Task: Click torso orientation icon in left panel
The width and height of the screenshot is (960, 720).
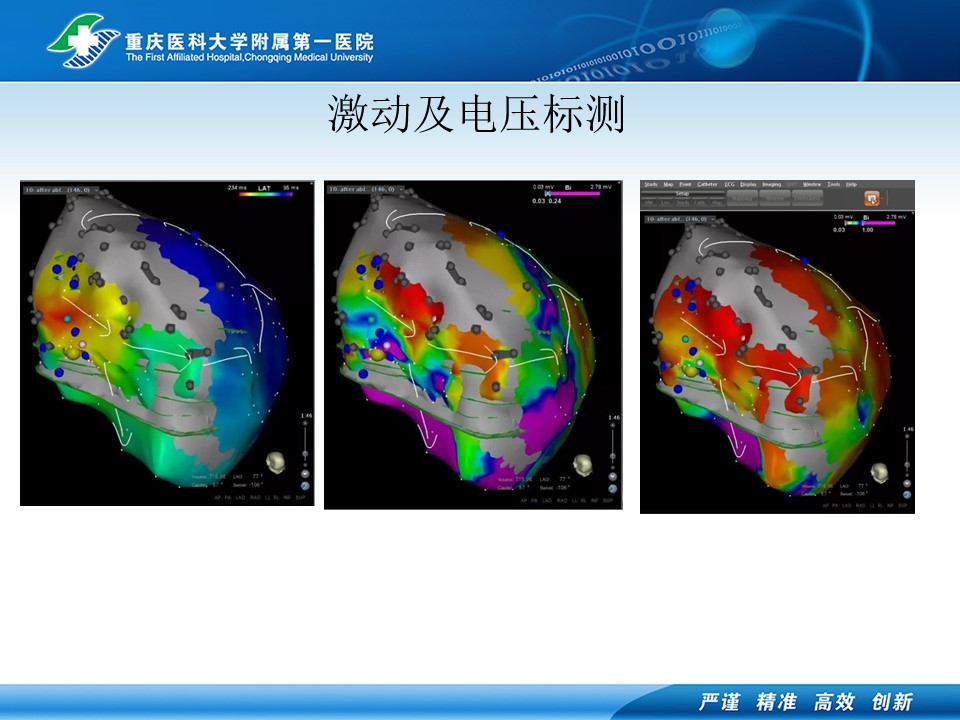Action: [276, 462]
